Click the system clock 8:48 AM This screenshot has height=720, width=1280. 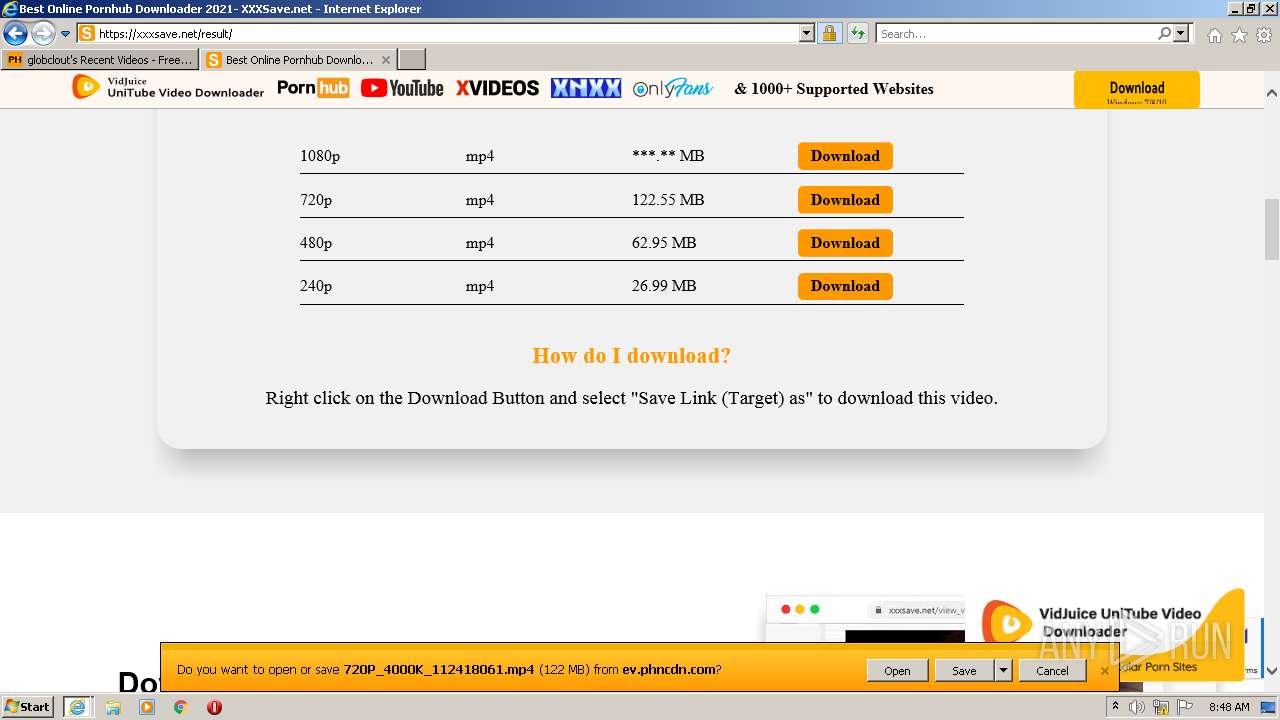(x=1229, y=707)
